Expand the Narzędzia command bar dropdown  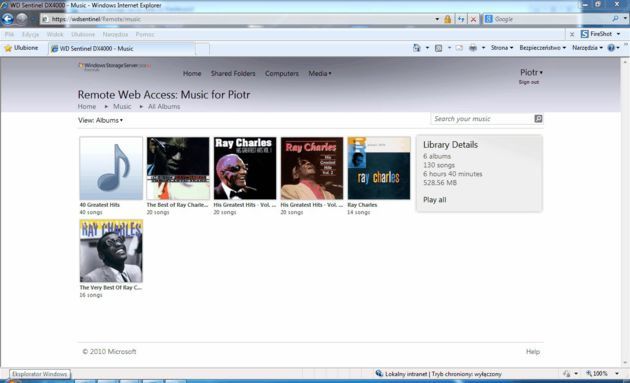587,48
